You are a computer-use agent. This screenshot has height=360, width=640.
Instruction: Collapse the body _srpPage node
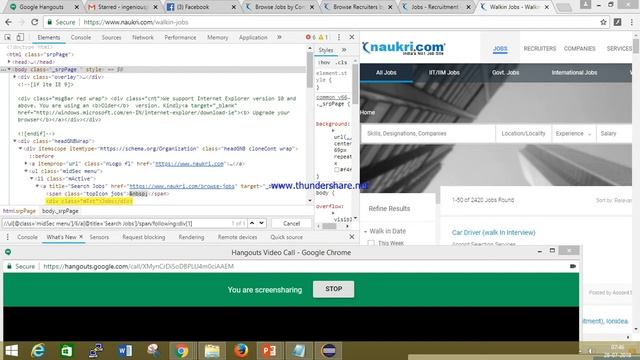pos(9,69)
